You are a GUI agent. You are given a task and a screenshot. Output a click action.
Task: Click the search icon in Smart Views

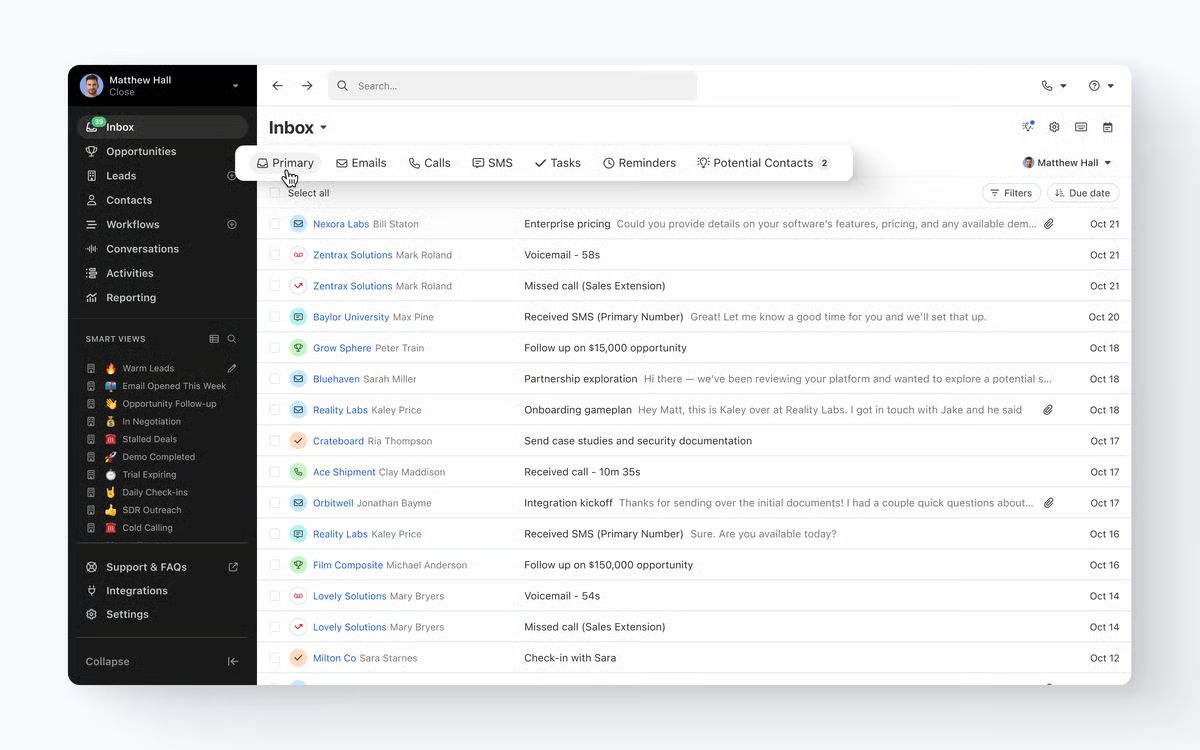click(x=232, y=339)
